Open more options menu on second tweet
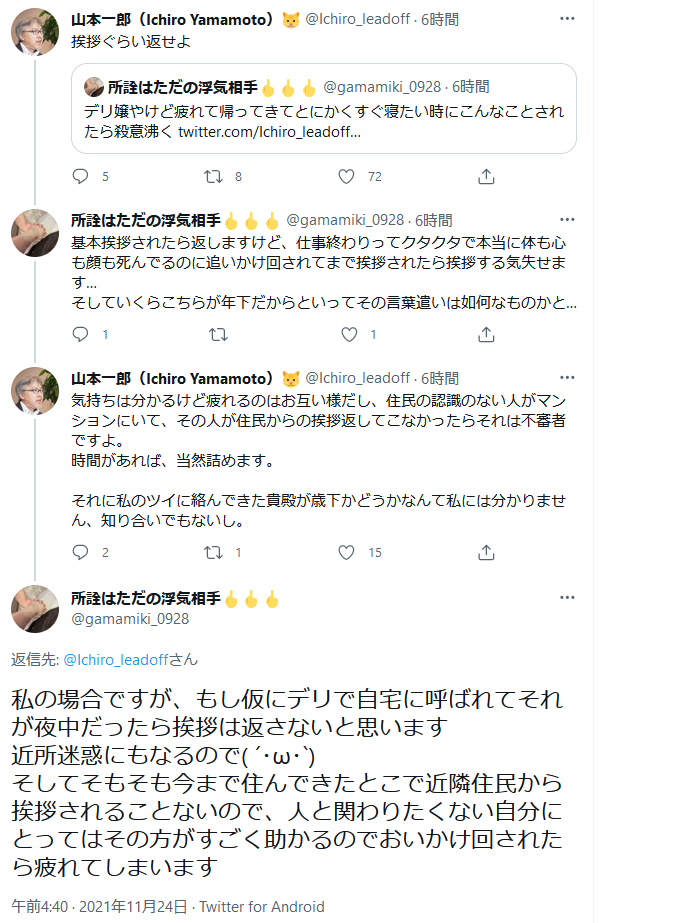686x923 pixels. [567, 220]
